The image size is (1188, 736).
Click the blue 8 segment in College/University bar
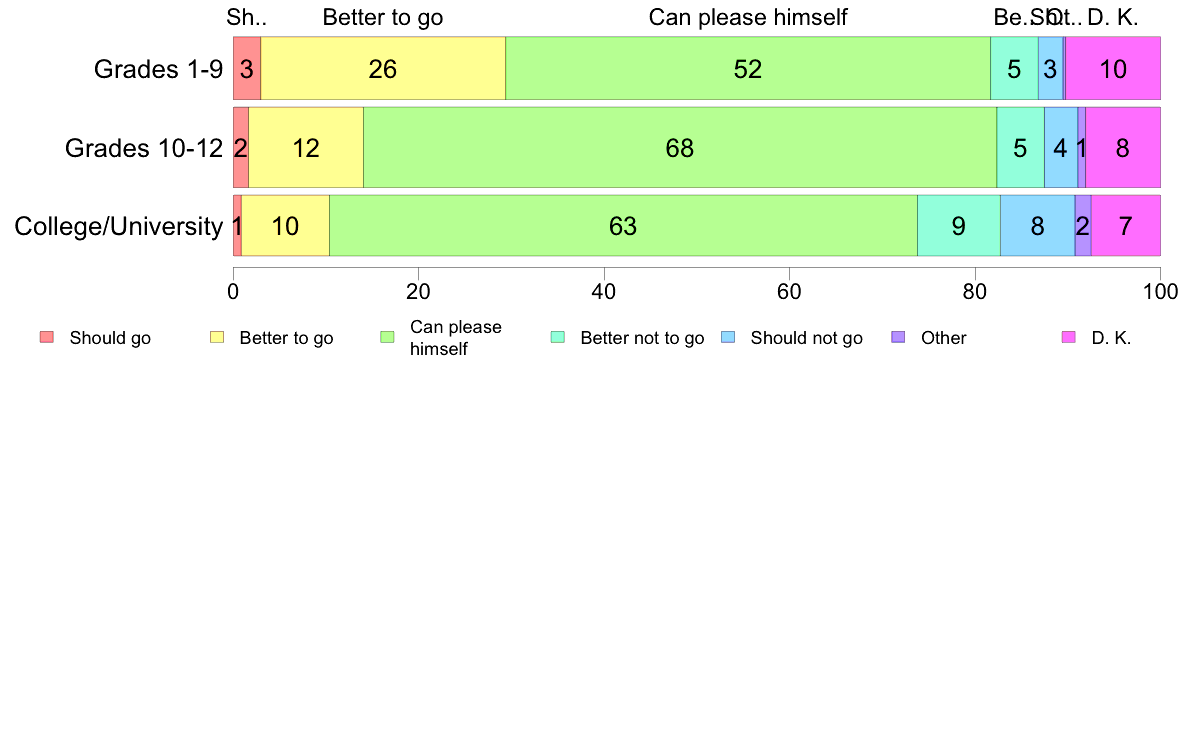pos(1037,226)
